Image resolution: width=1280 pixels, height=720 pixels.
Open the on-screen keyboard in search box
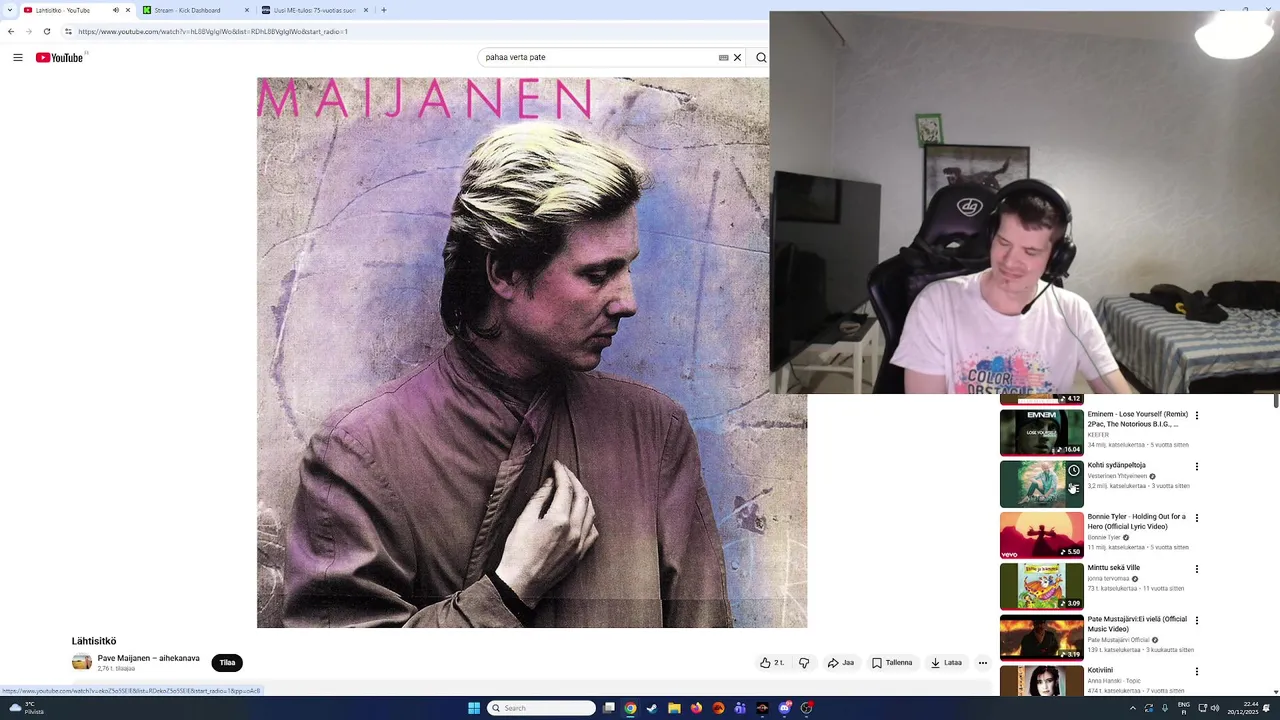click(x=723, y=58)
